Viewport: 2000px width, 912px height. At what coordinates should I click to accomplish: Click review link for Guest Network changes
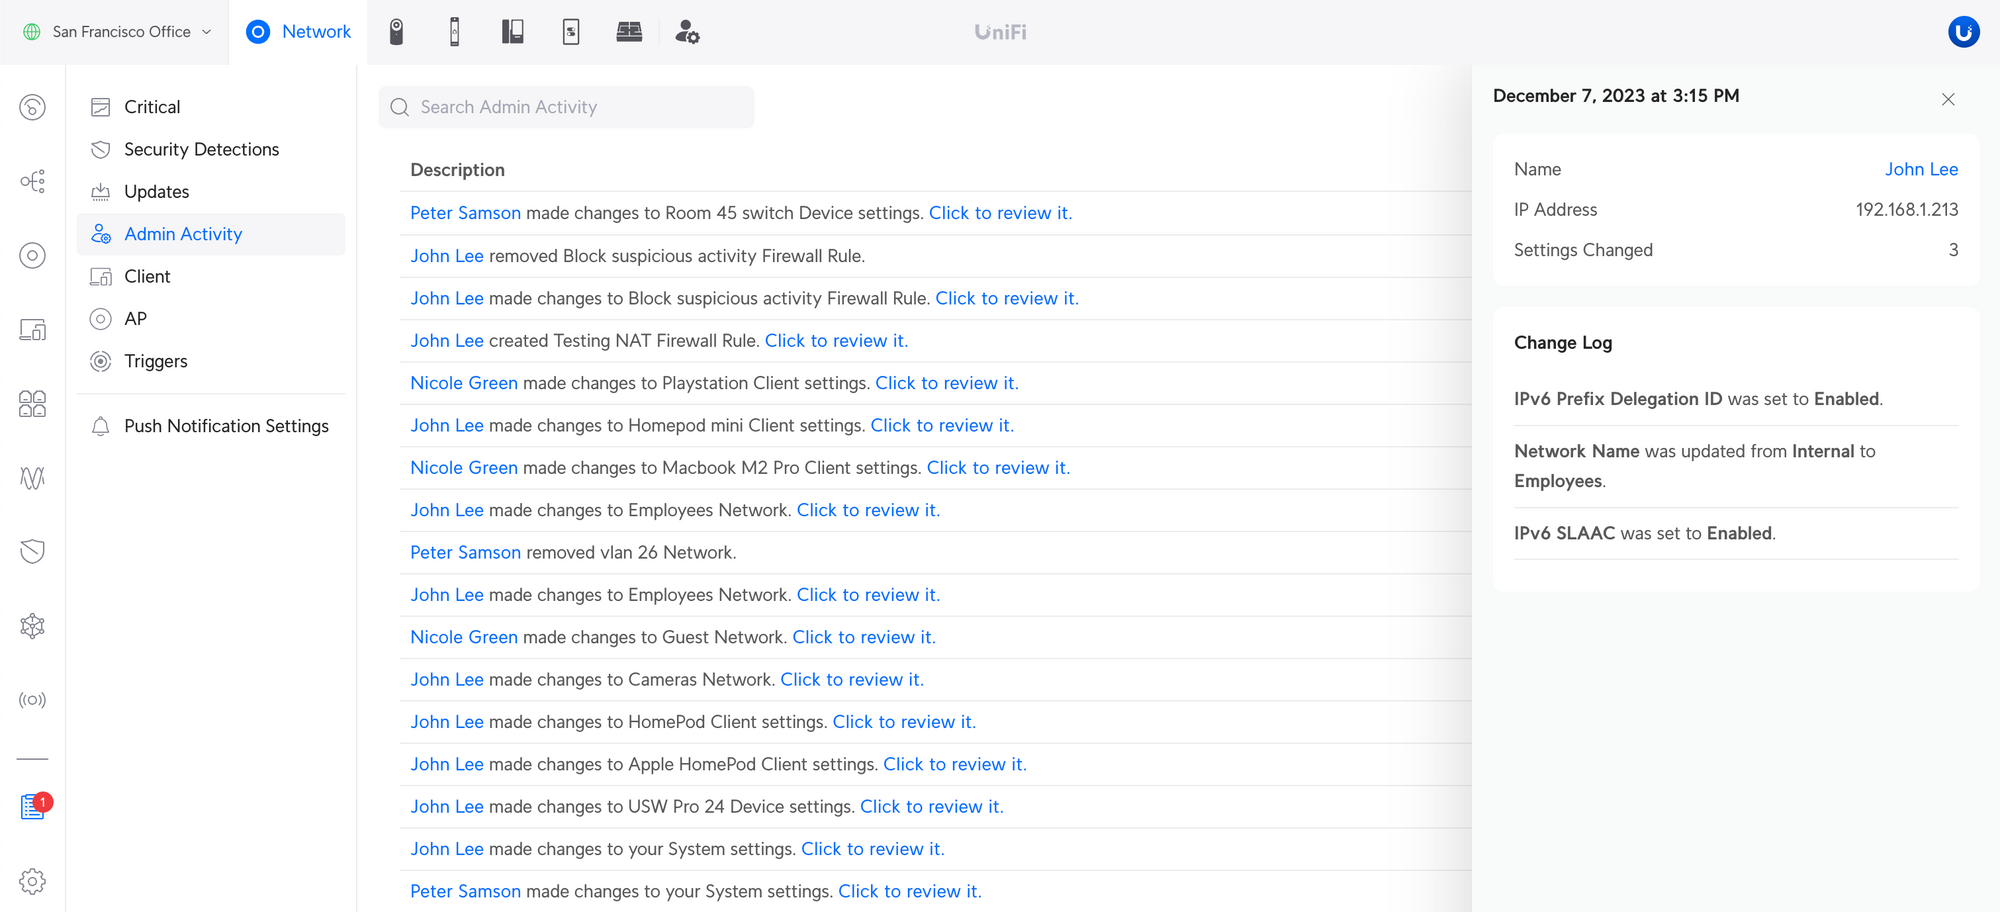pos(864,637)
